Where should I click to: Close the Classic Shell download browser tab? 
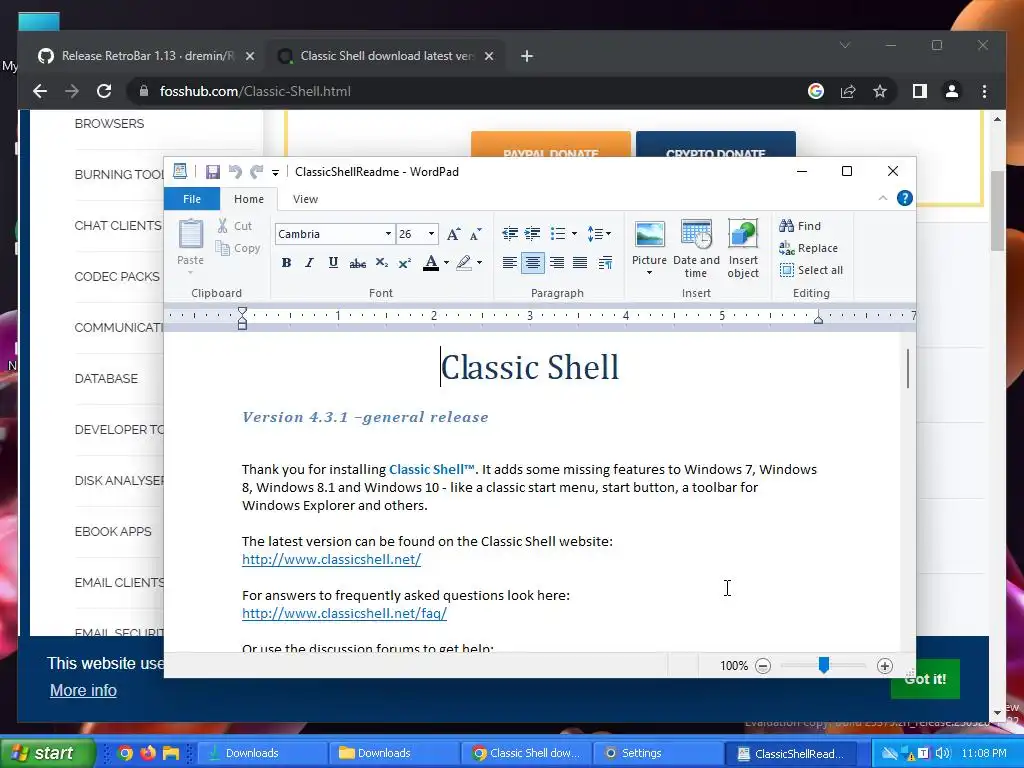pyautogui.click(x=488, y=56)
